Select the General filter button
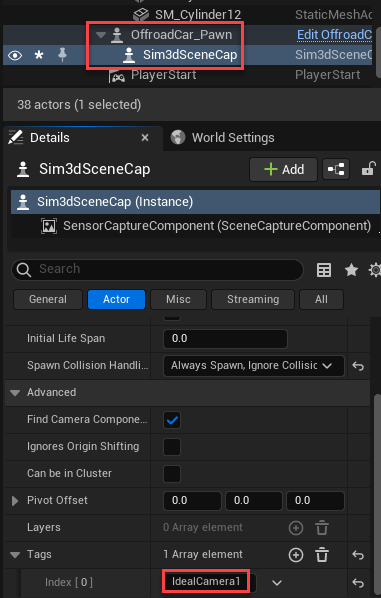 pos(48,299)
